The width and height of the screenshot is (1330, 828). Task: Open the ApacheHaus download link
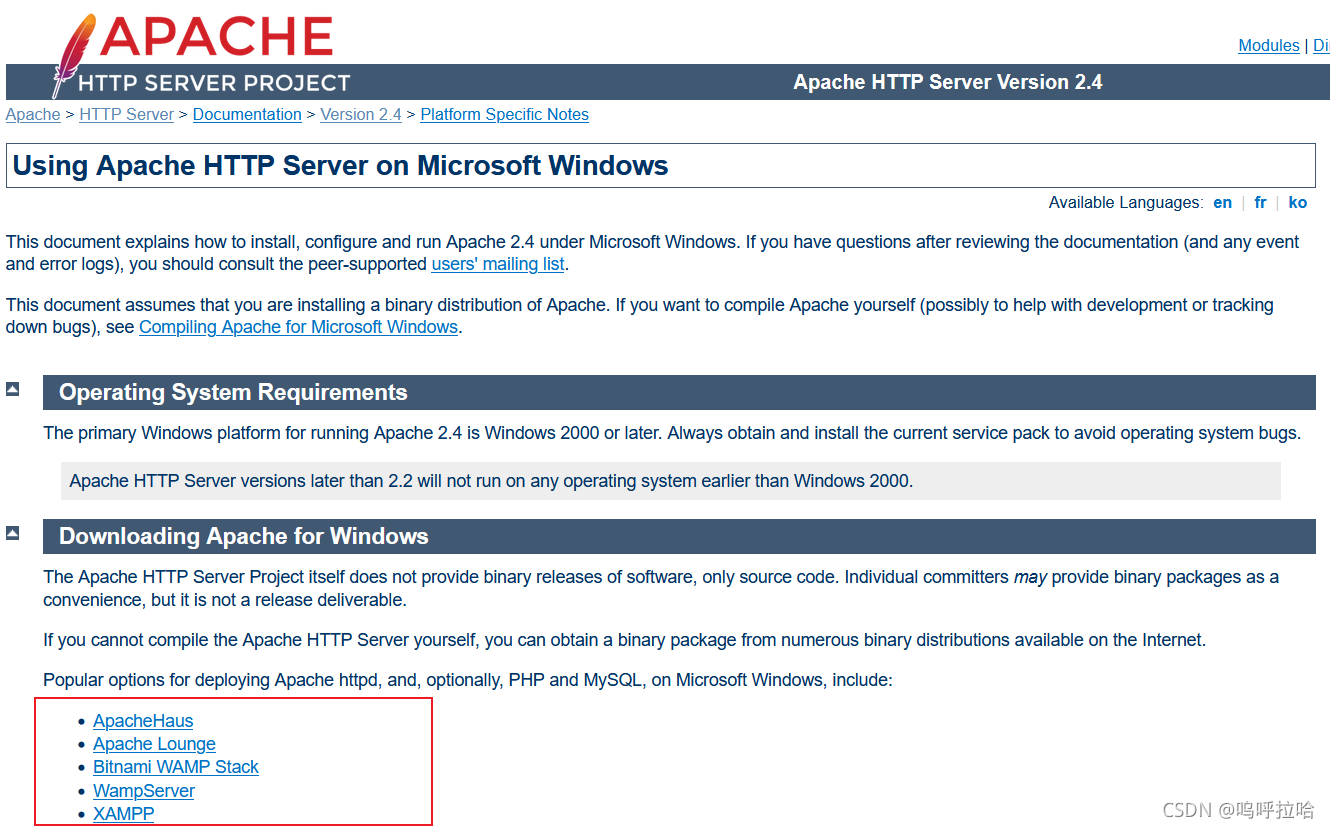pyautogui.click(x=143, y=720)
